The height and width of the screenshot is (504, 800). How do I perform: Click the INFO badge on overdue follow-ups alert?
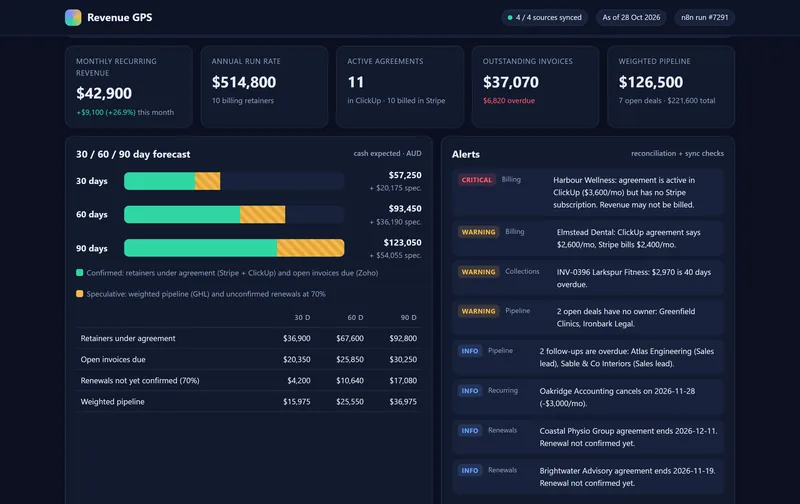[470, 351]
